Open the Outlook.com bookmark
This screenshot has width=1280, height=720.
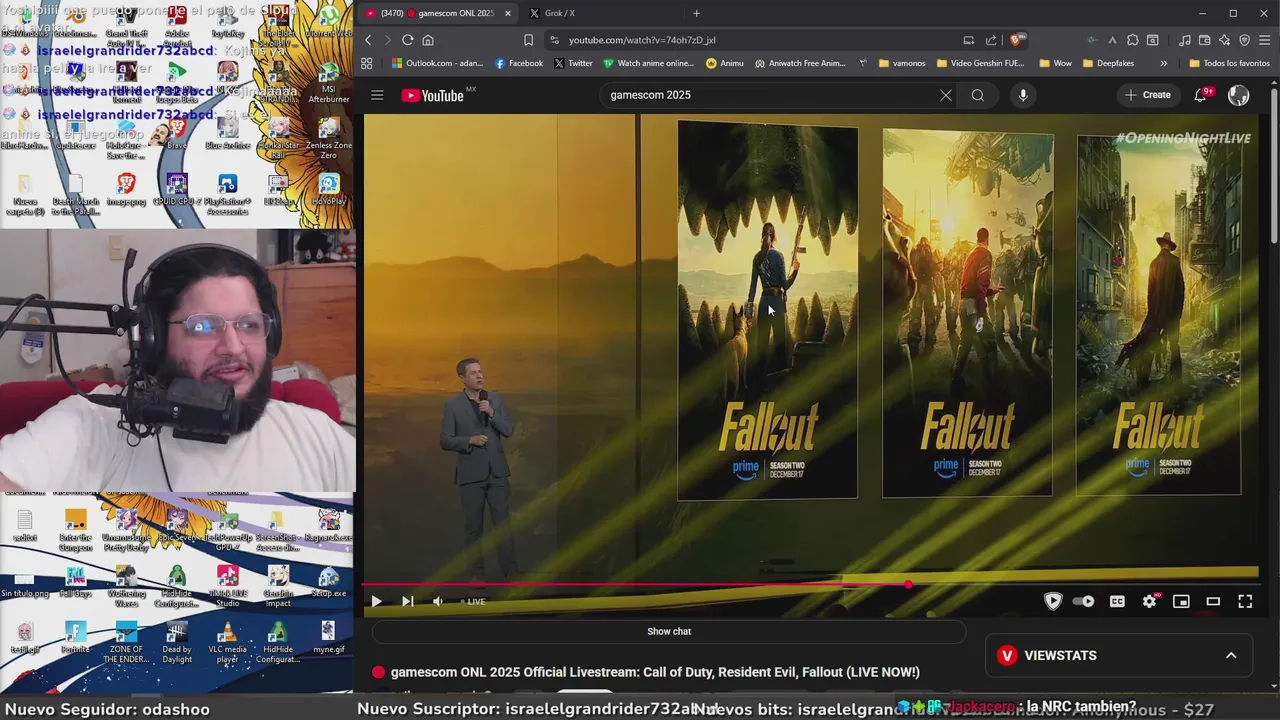click(x=437, y=63)
